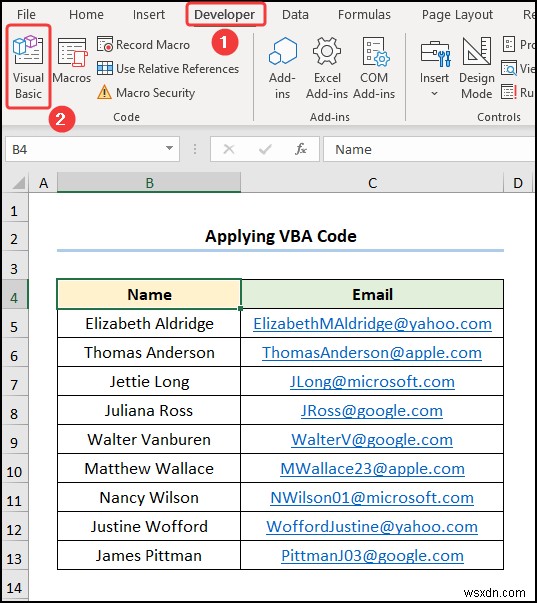Screen dimensions: 537x603
Task: Expand the Name Box dropdown arrow
Action: pyautogui.click(x=169, y=148)
